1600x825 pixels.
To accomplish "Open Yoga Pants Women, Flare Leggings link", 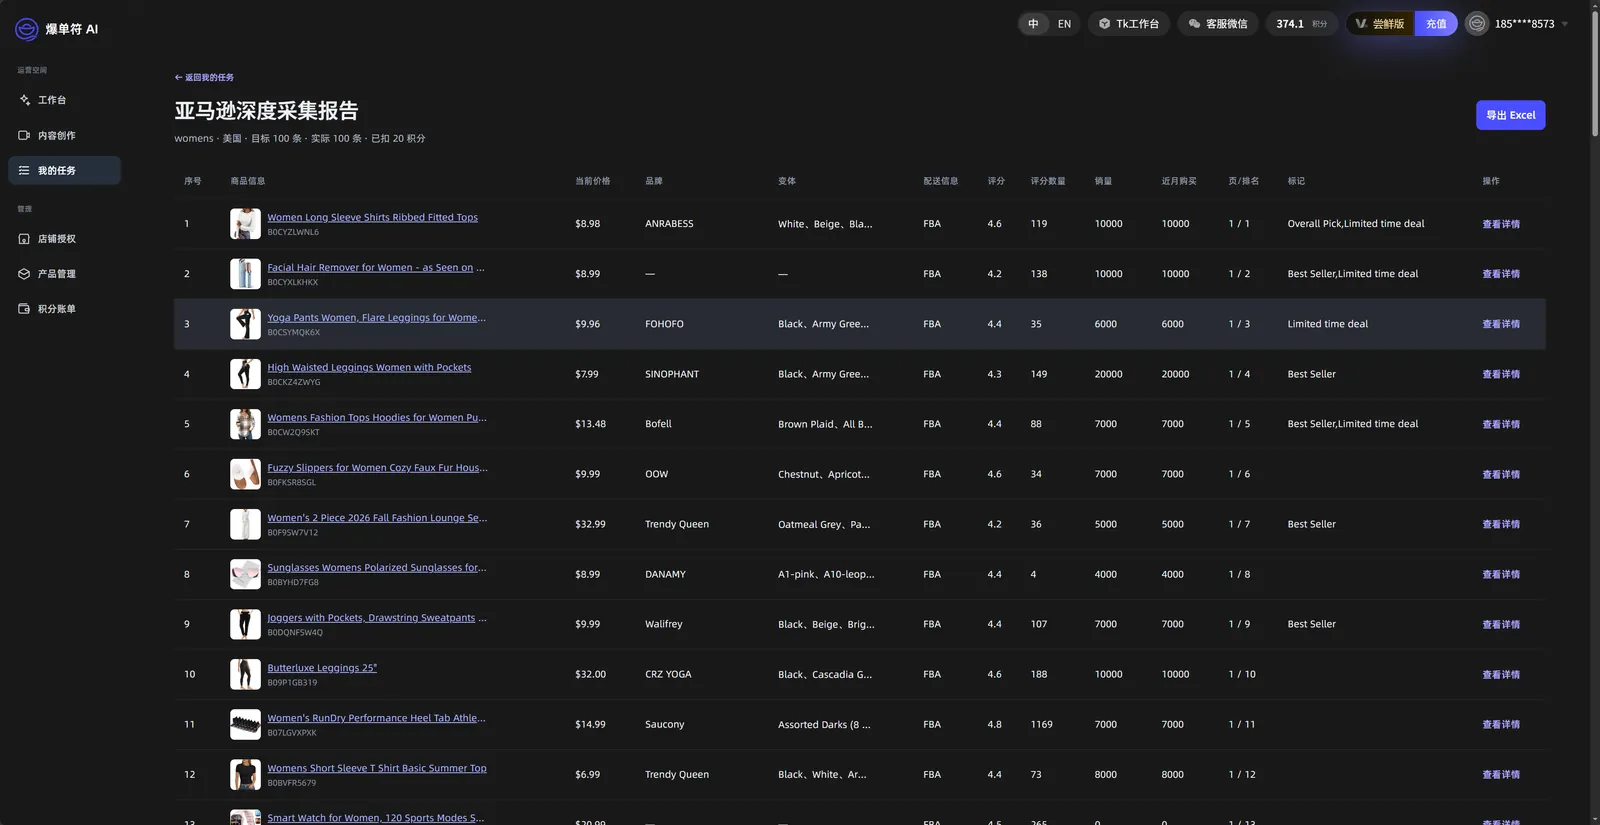I will click(x=376, y=317).
